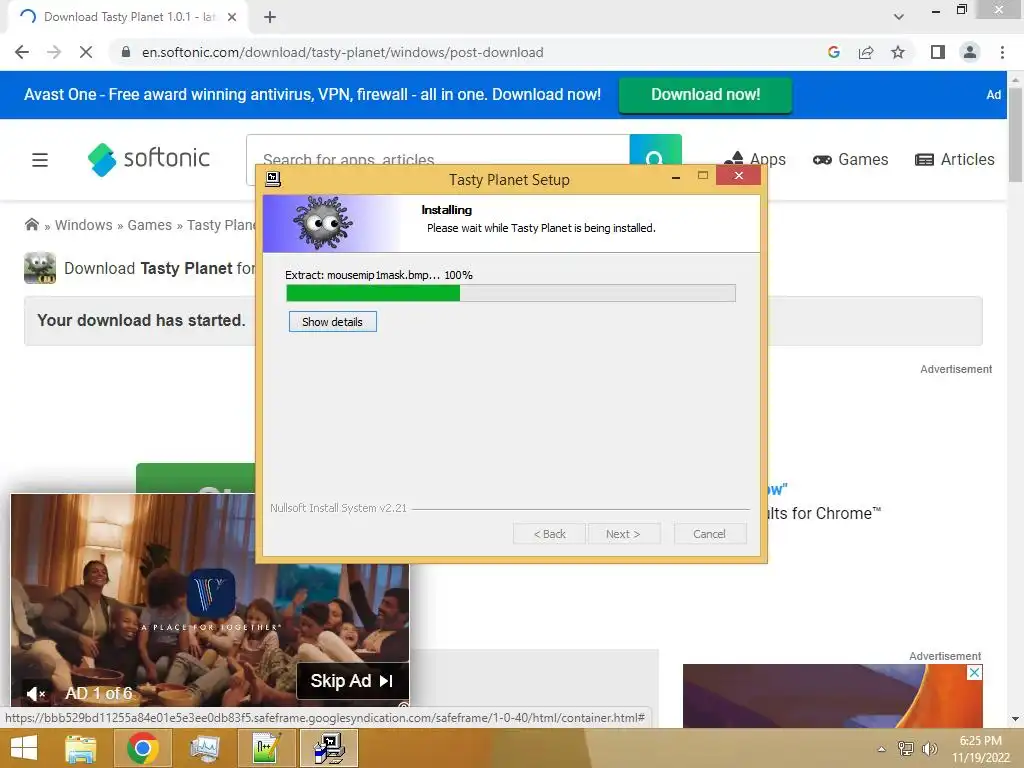Click the blue search button
Image resolution: width=1024 pixels, height=768 pixels.
pyautogui.click(x=655, y=150)
